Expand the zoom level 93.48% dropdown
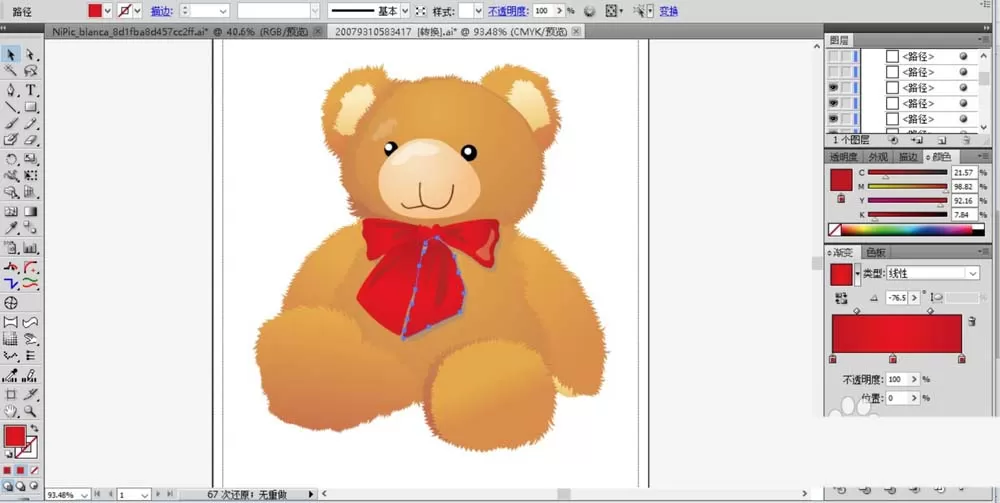Image resolution: width=1000 pixels, height=503 pixels. pos(85,495)
